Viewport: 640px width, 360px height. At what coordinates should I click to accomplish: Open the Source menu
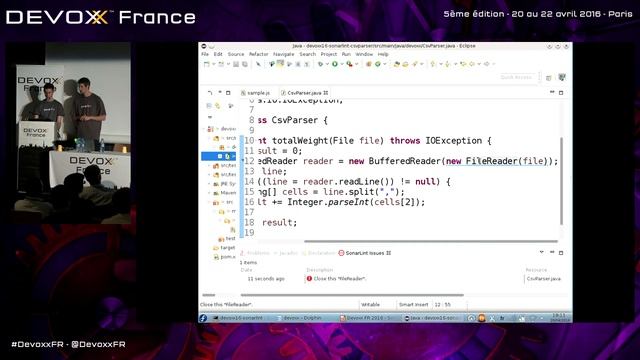(236, 54)
